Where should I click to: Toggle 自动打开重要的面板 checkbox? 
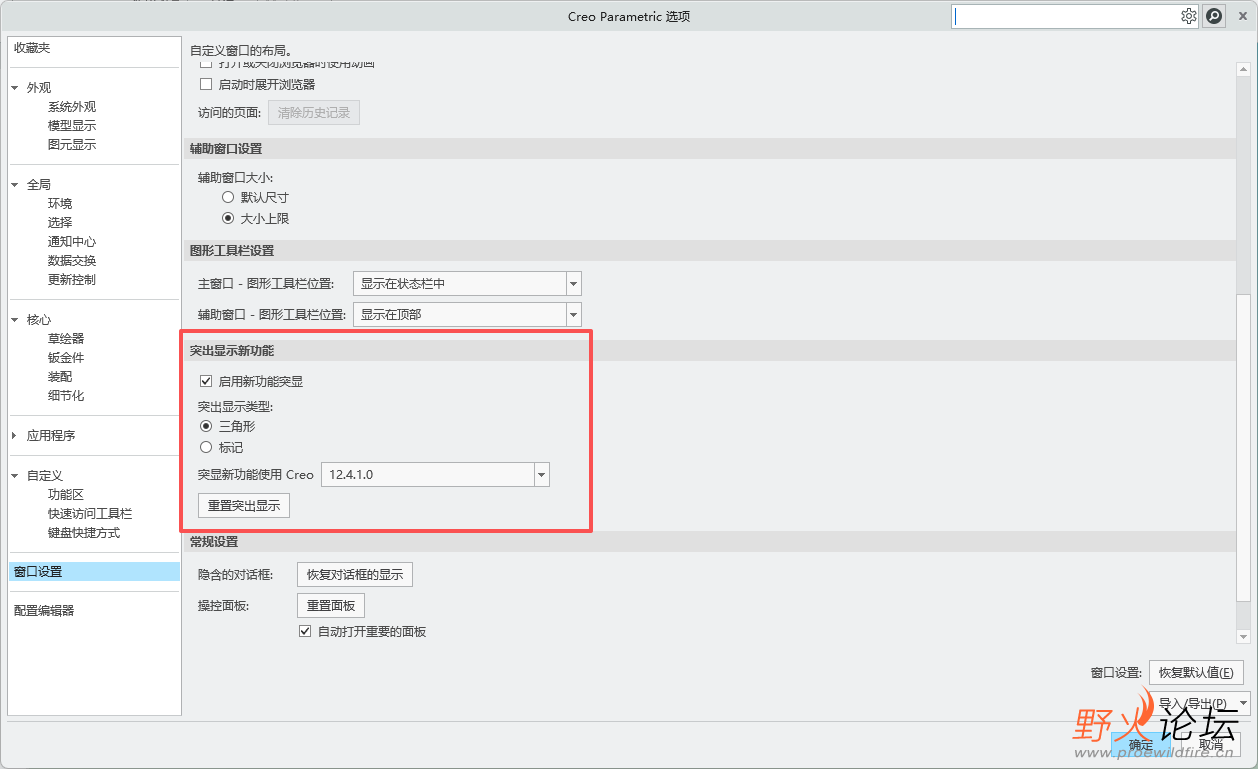[x=306, y=631]
